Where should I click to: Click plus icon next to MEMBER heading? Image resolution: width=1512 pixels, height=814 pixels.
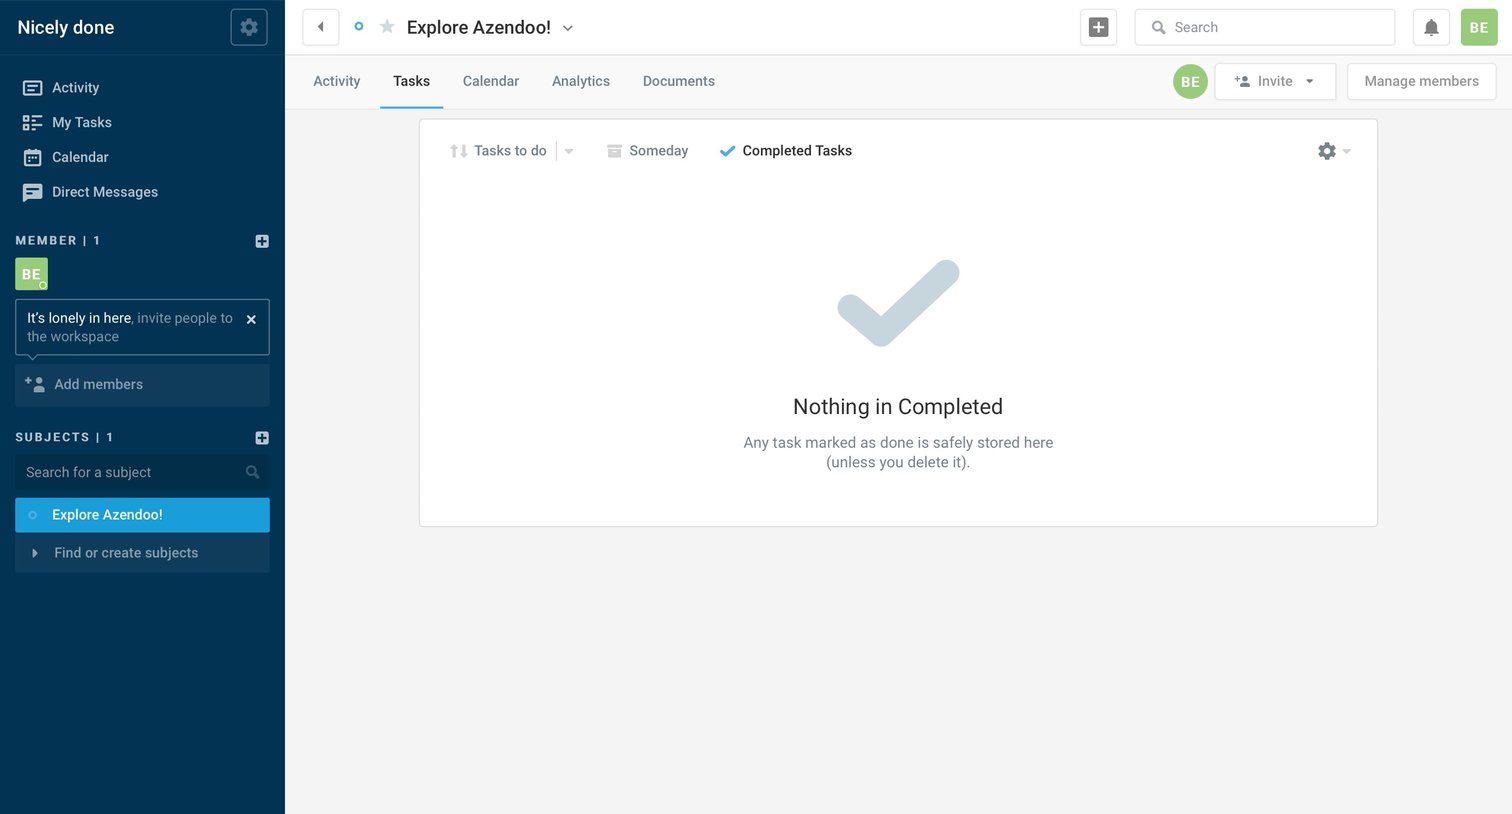262,241
